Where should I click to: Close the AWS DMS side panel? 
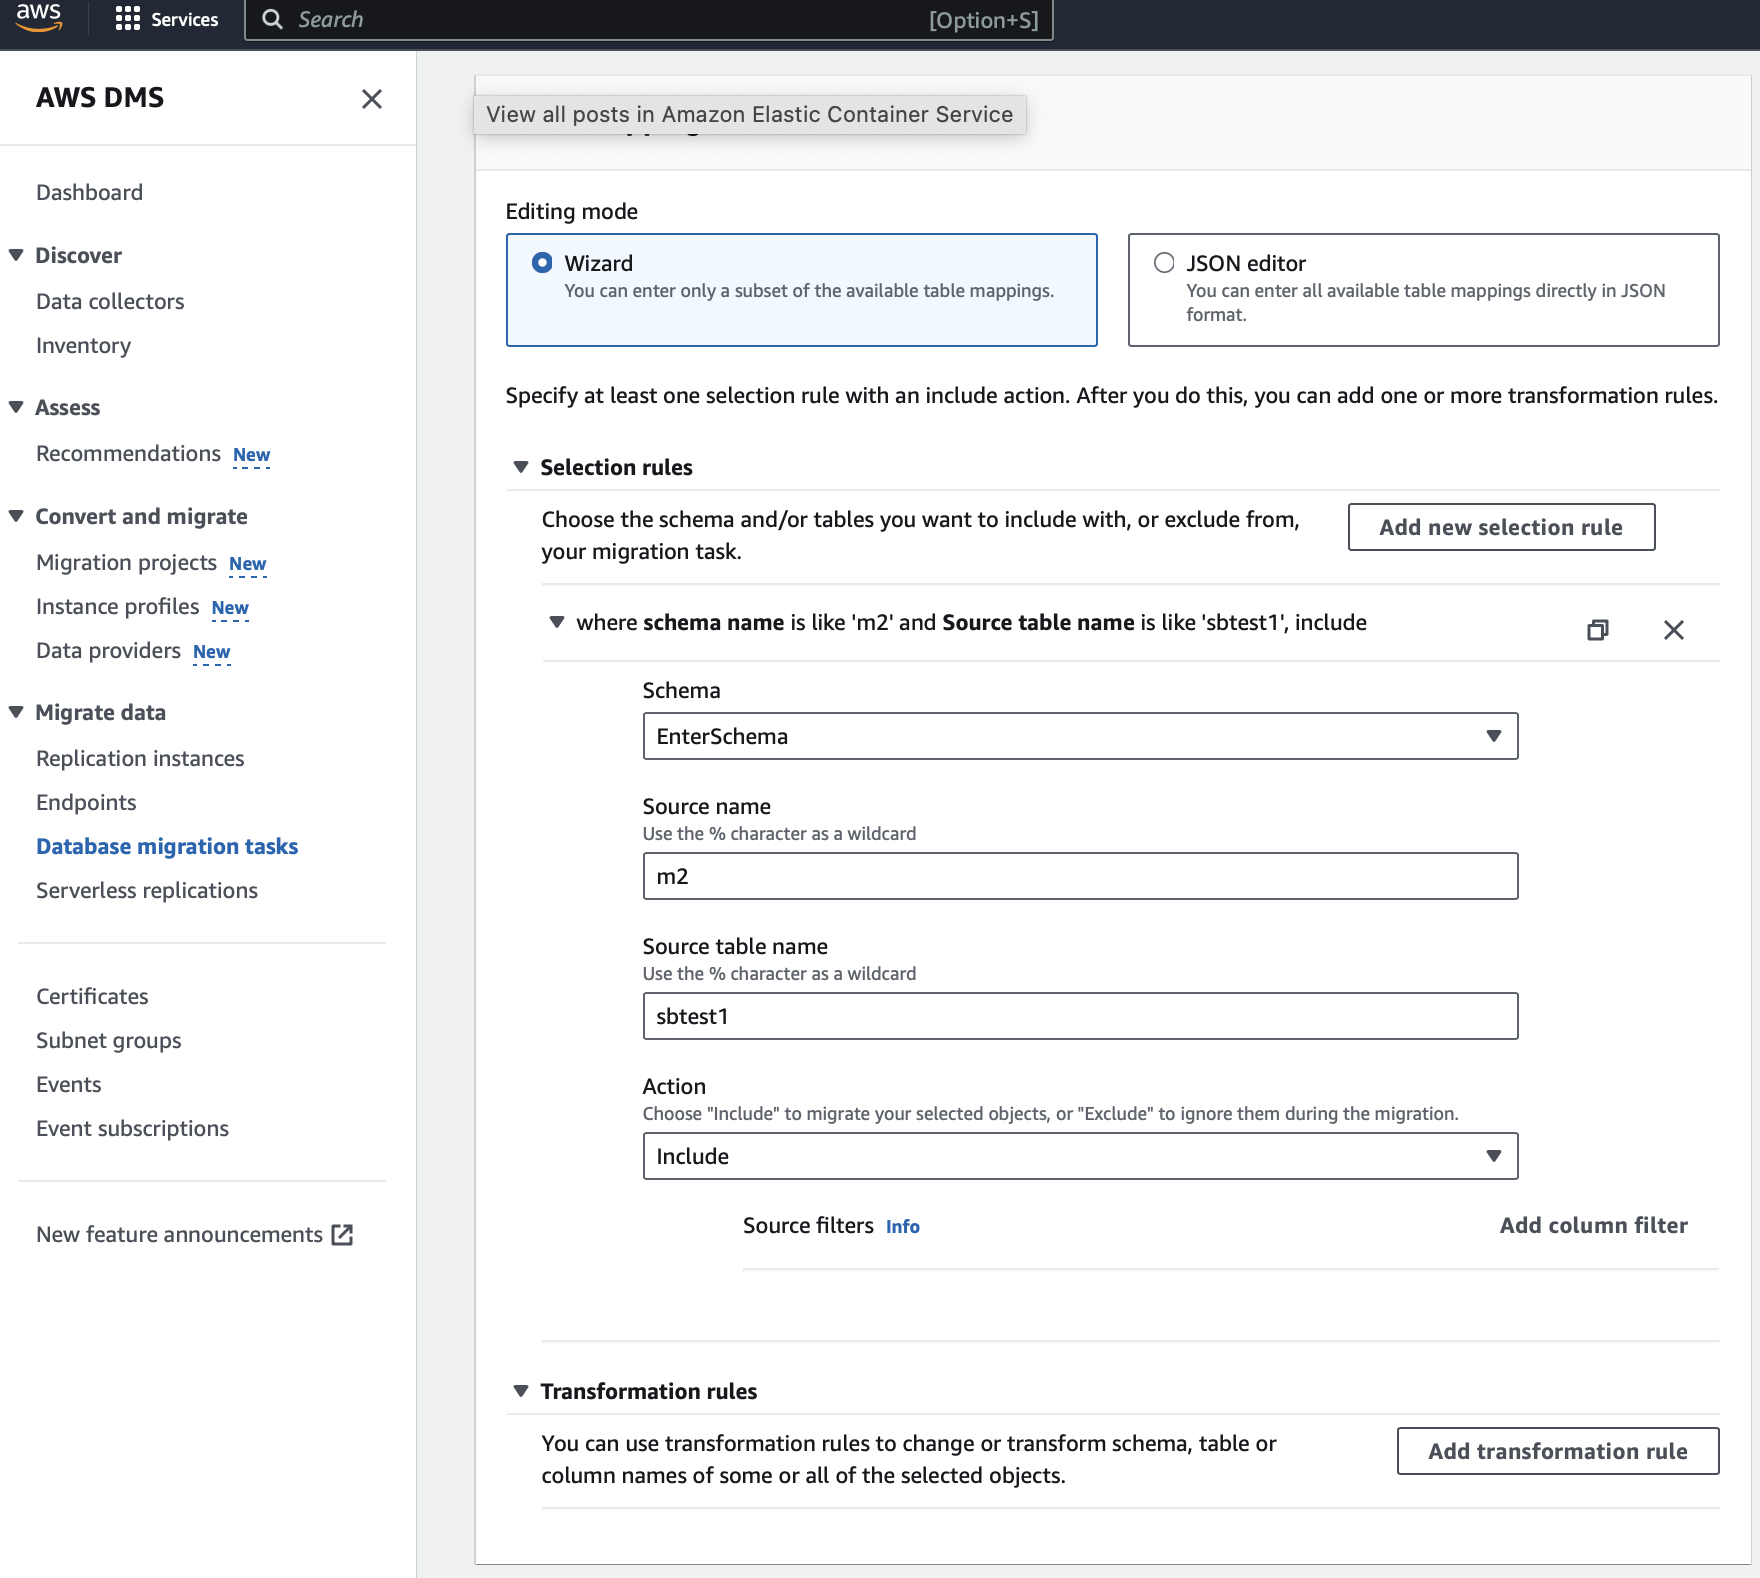coord(372,99)
